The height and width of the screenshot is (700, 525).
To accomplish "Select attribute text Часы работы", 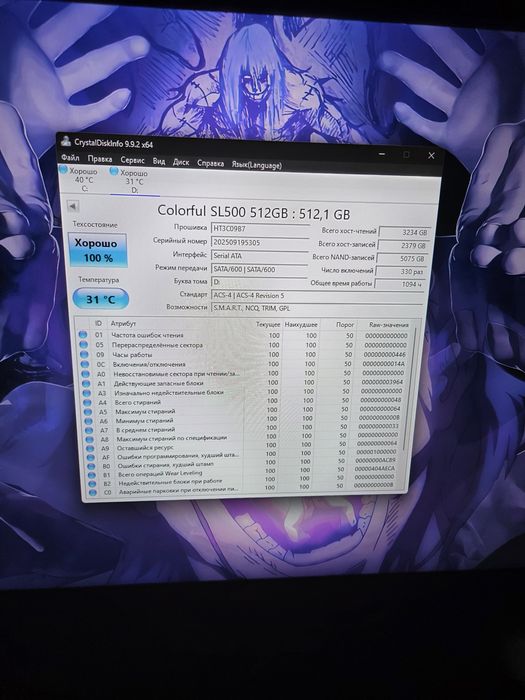I will pyautogui.click(x=132, y=355).
